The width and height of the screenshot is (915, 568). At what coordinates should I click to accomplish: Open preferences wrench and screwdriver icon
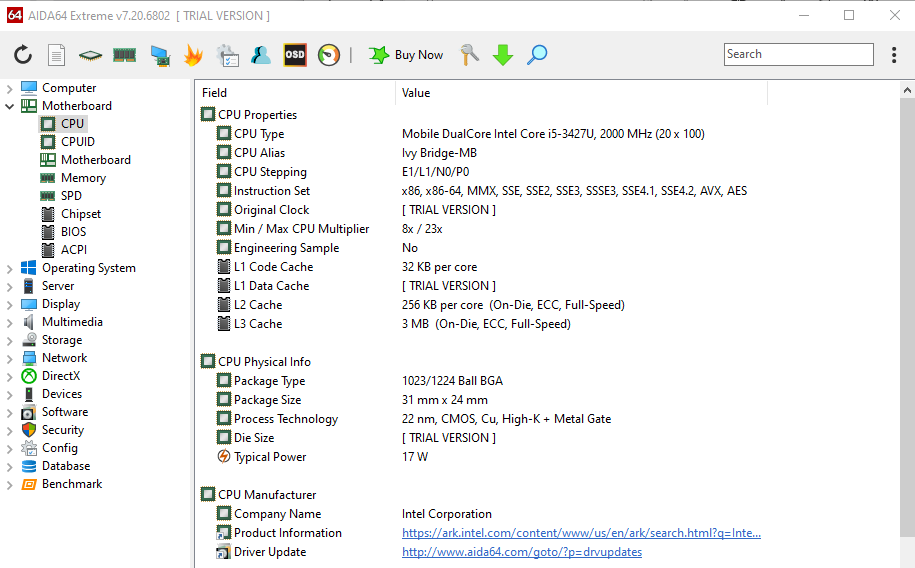pos(469,55)
